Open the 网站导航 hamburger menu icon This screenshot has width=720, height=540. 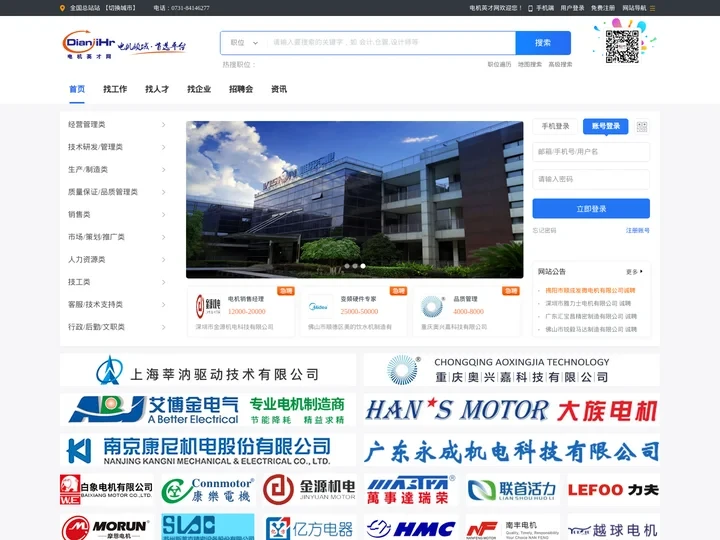[652, 8]
